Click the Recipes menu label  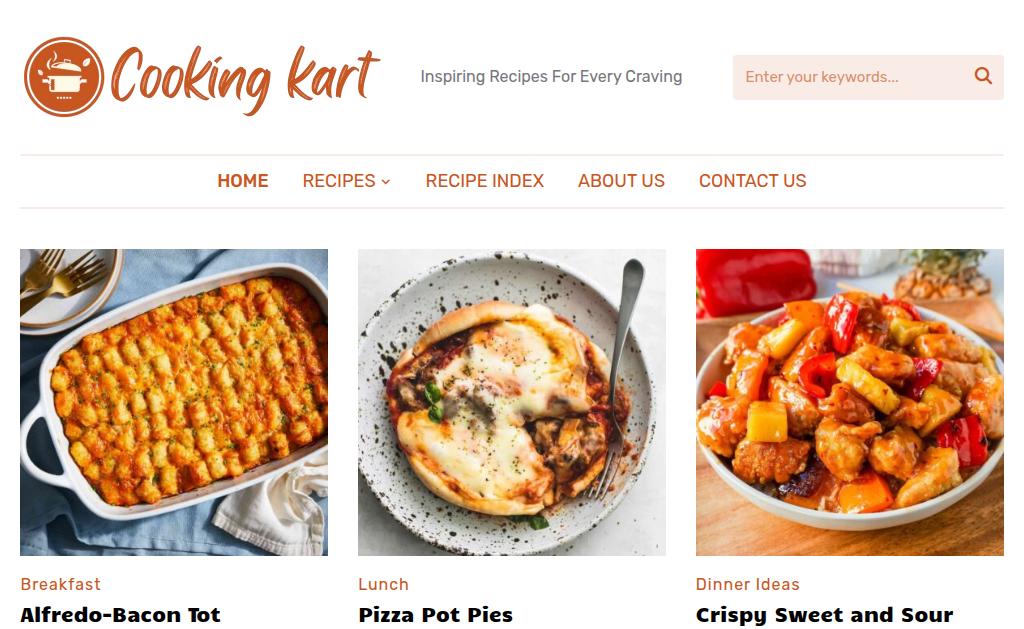[x=339, y=181]
